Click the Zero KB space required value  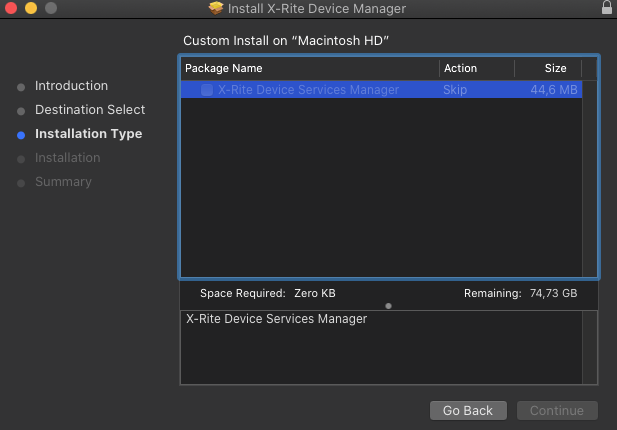click(x=315, y=293)
